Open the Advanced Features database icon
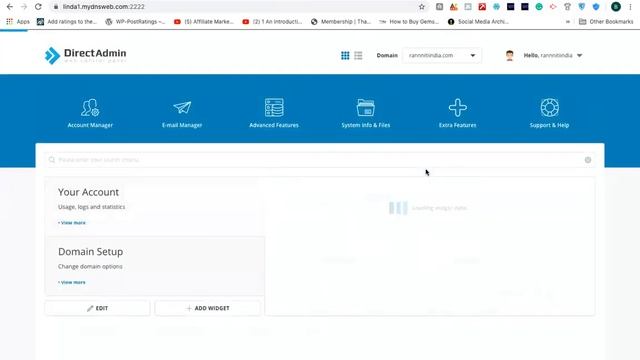This screenshot has width=640, height=360. (274, 107)
